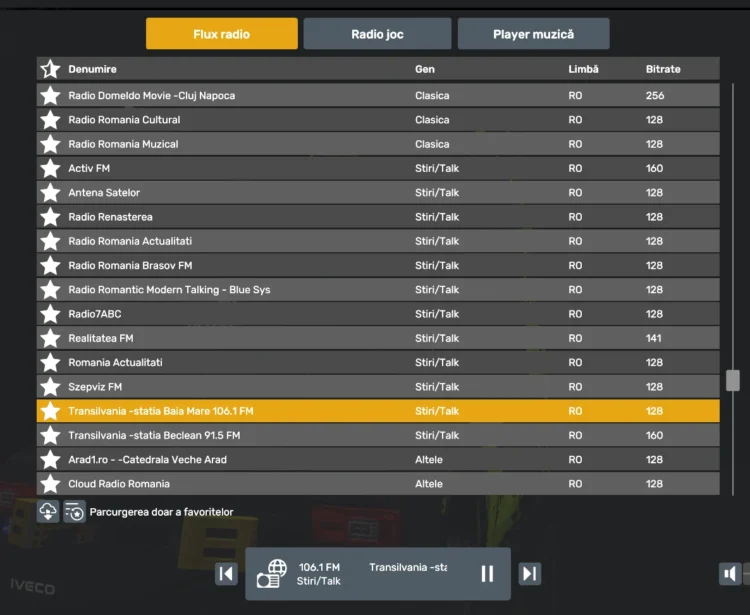Click the star beside Arad1.ro Catedrala Veche
Screen dimensions: 750x615
pos(50,460)
